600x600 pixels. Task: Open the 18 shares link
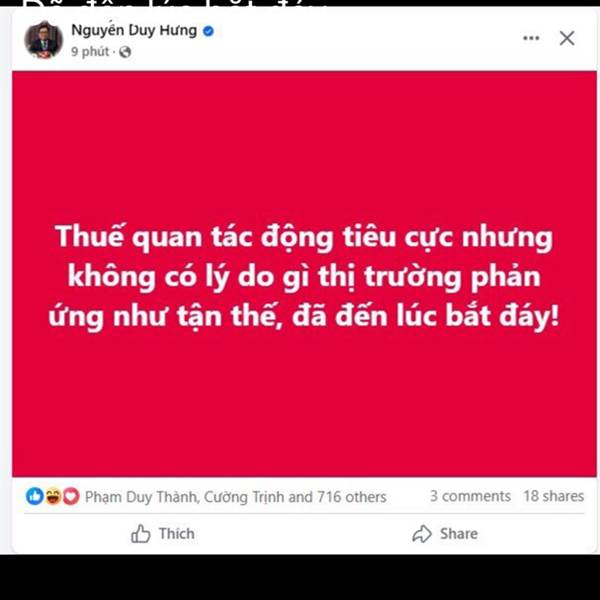point(554,496)
